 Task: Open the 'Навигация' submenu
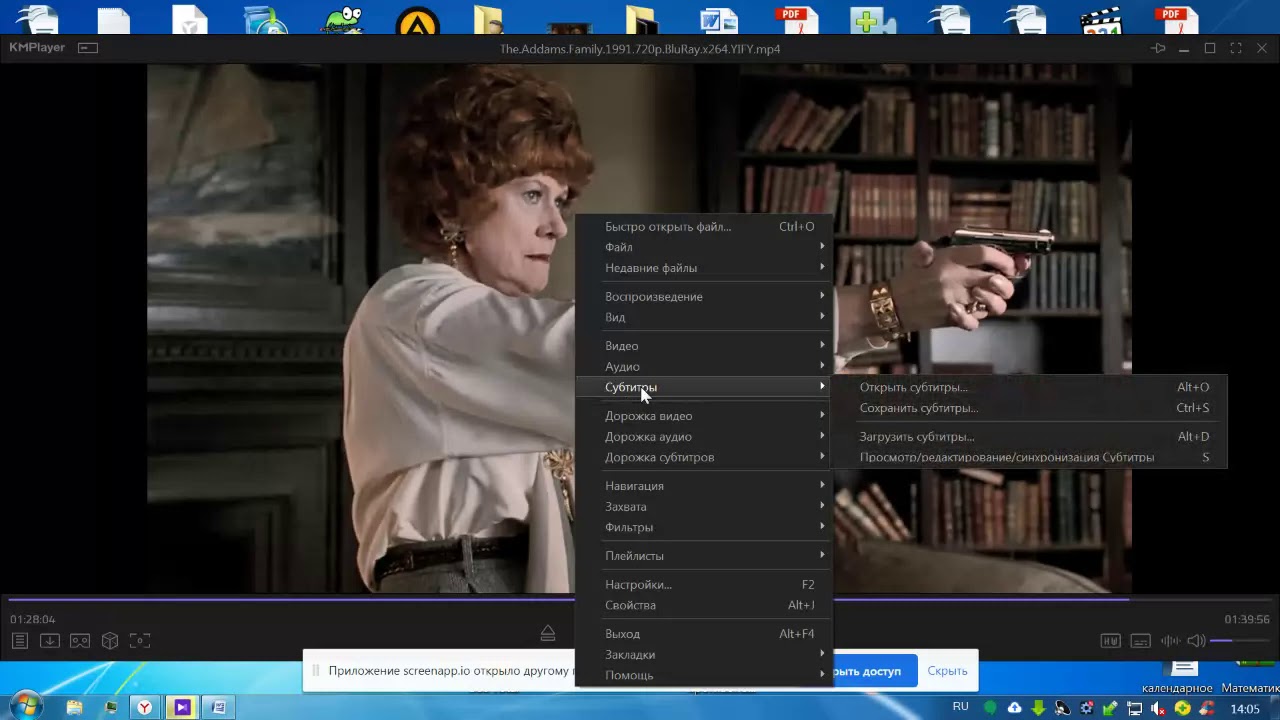[704, 486]
